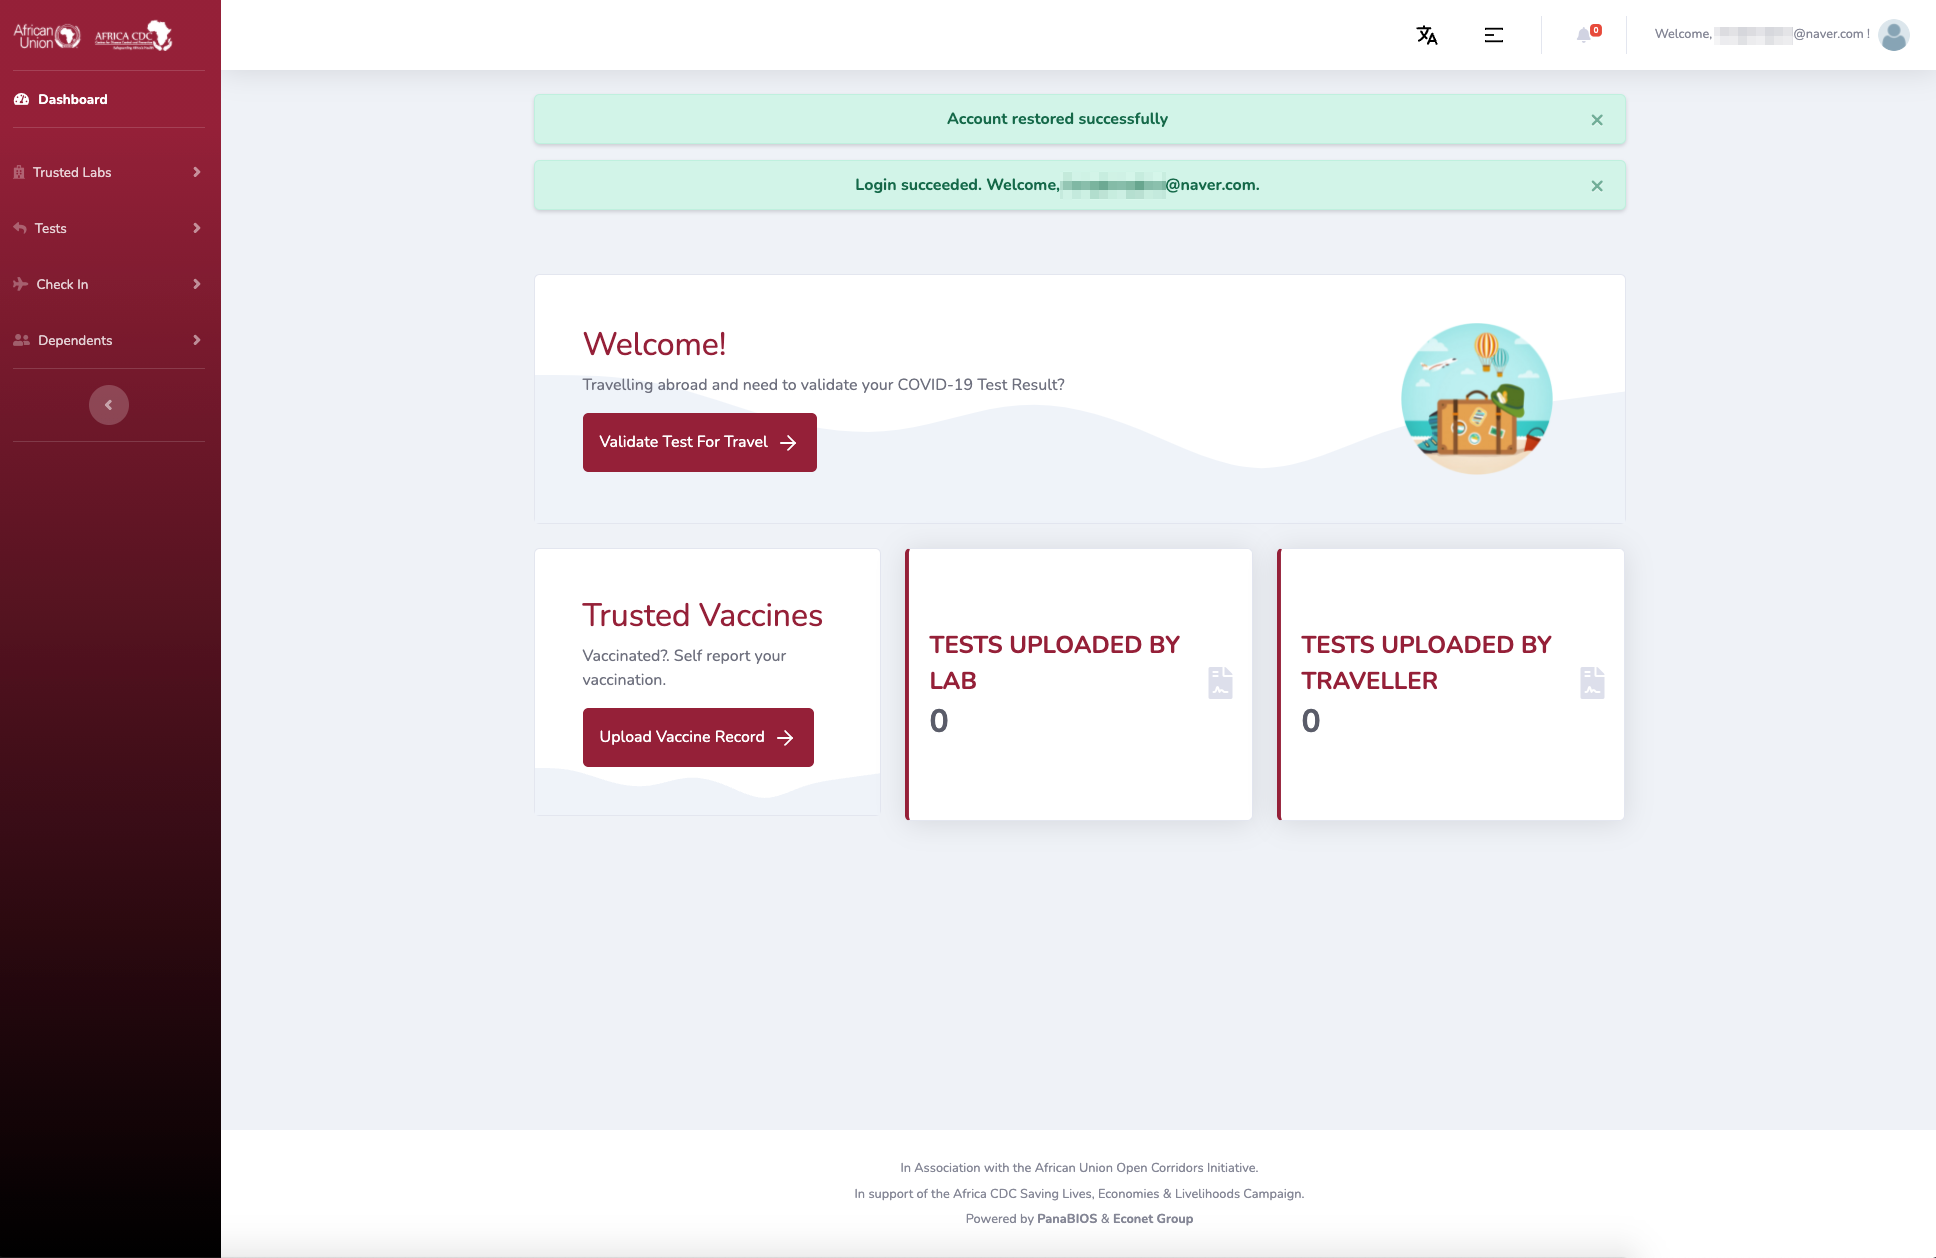Open the notifications bell icon

[x=1584, y=35]
